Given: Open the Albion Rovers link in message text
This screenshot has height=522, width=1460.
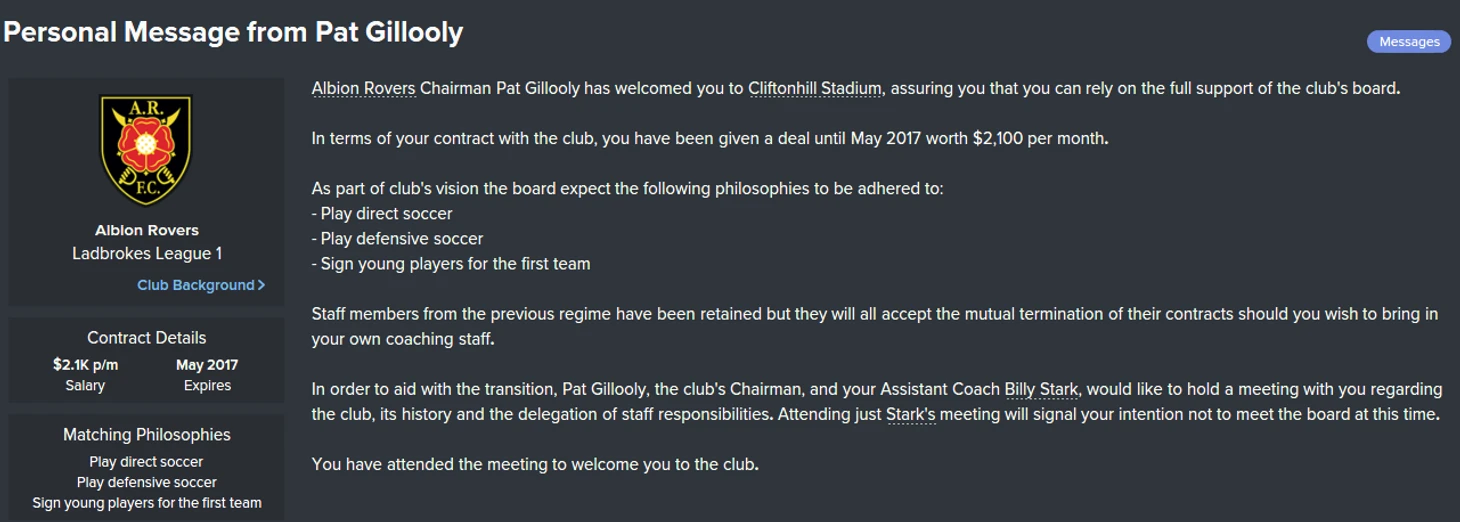Looking at the screenshot, I should click(363, 88).
